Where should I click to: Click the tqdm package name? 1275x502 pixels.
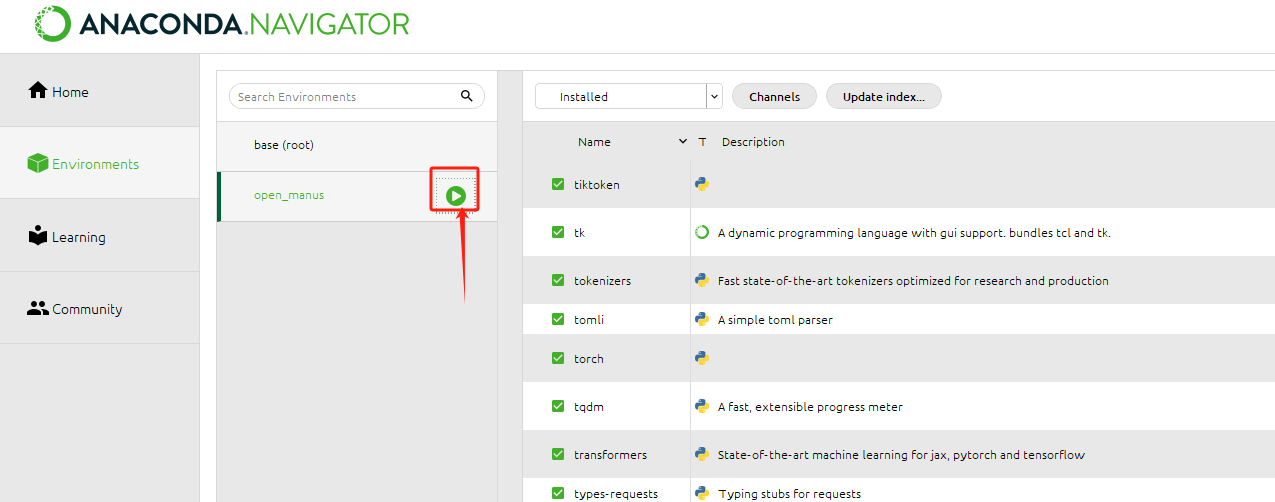(588, 407)
